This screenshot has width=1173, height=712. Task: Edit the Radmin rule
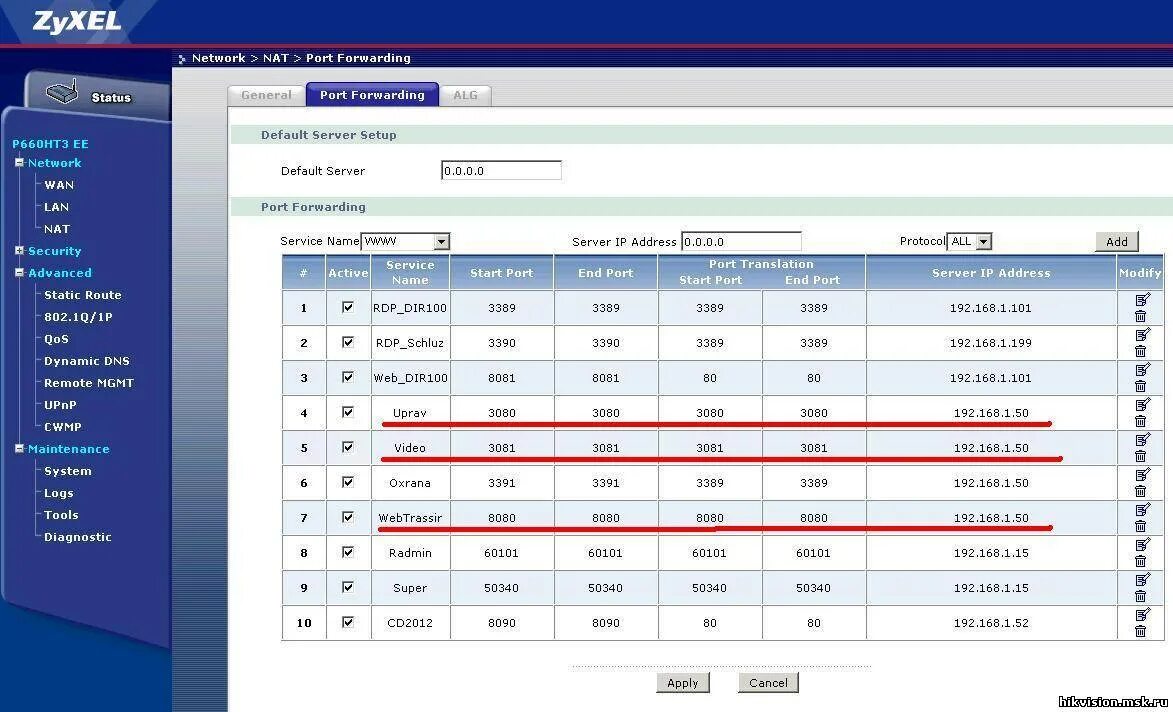1142,545
